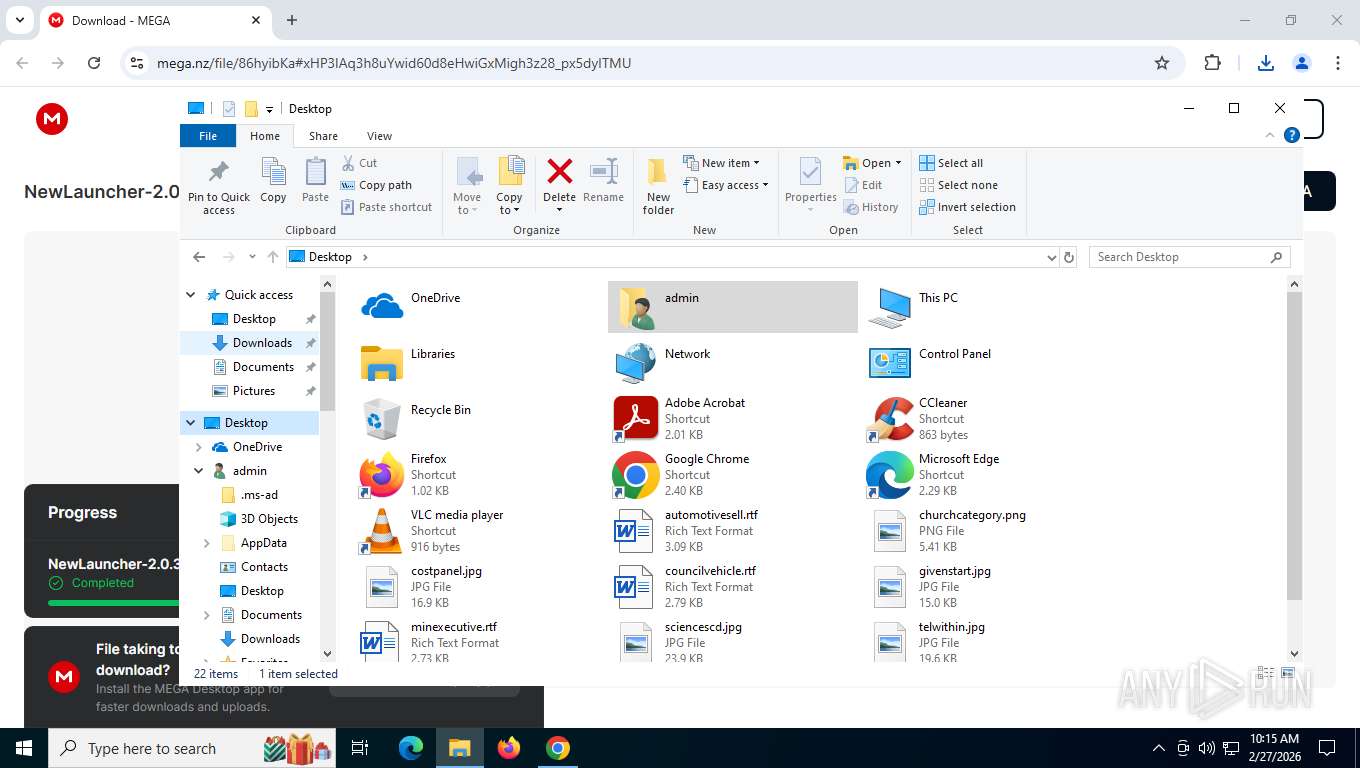This screenshot has height=768, width=1360.
Task: Select Libraries in file list
Action: point(480,362)
